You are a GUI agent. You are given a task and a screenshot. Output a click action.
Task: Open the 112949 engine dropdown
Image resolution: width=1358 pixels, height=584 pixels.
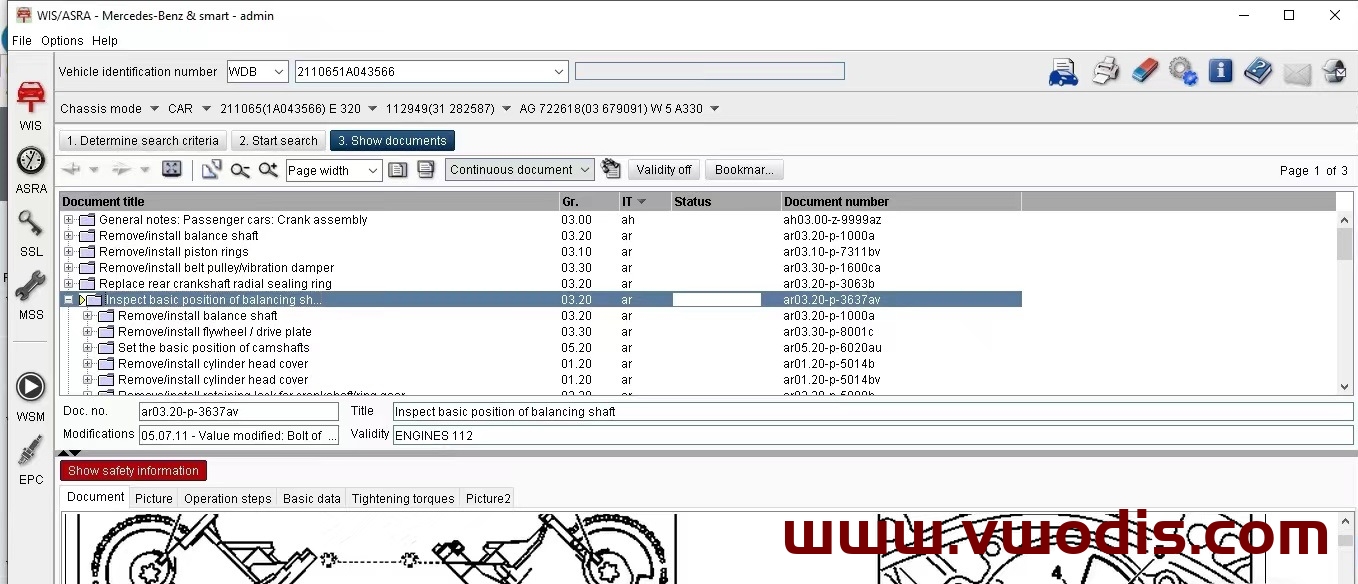(x=506, y=109)
